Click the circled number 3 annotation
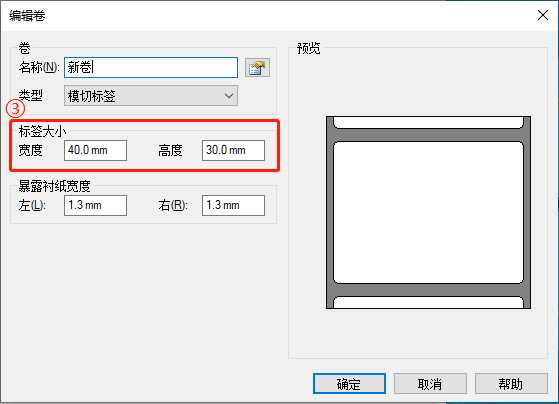Screen dimensions: 559x404 (x=15, y=109)
